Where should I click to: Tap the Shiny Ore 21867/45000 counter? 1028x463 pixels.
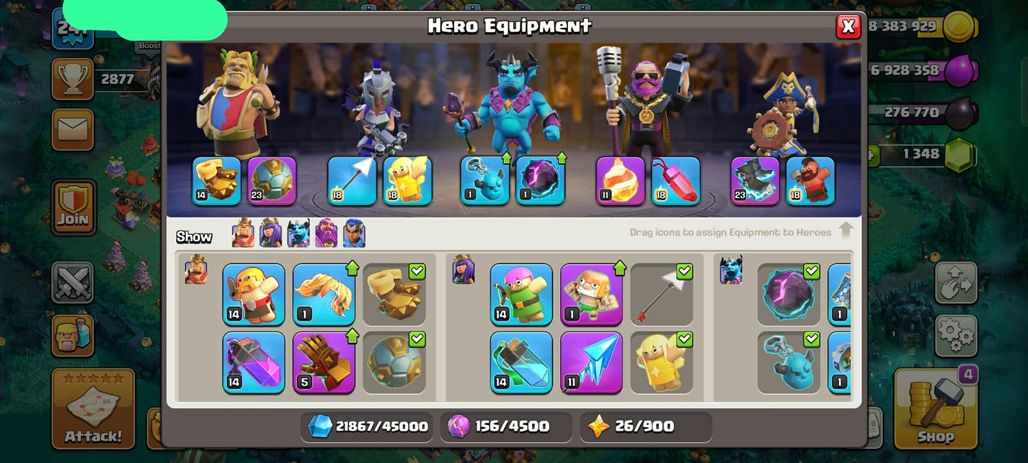[x=368, y=426]
